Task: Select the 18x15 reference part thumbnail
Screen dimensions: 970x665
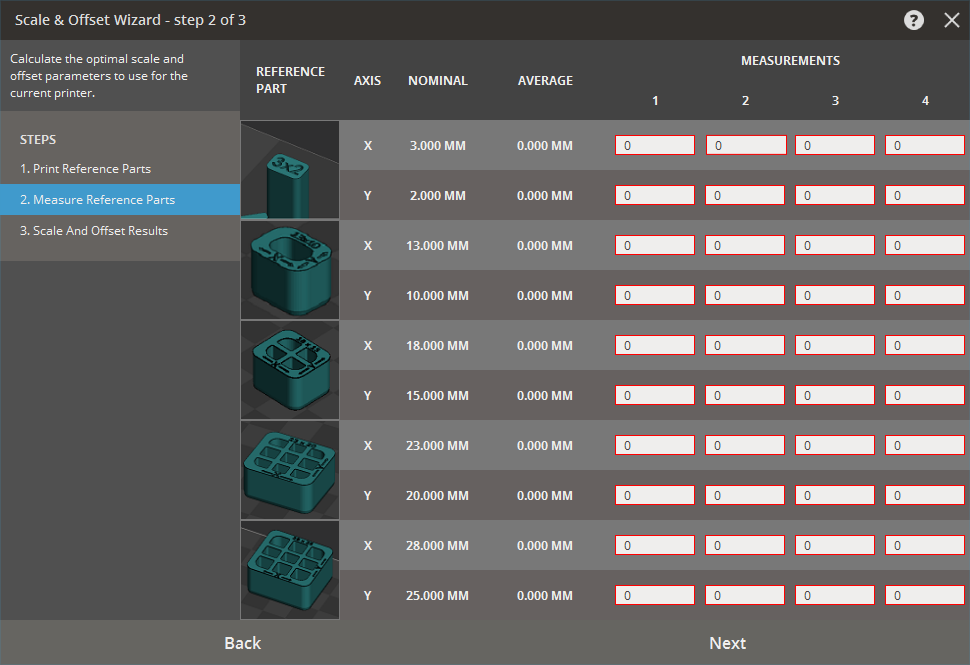Action: coord(290,370)
